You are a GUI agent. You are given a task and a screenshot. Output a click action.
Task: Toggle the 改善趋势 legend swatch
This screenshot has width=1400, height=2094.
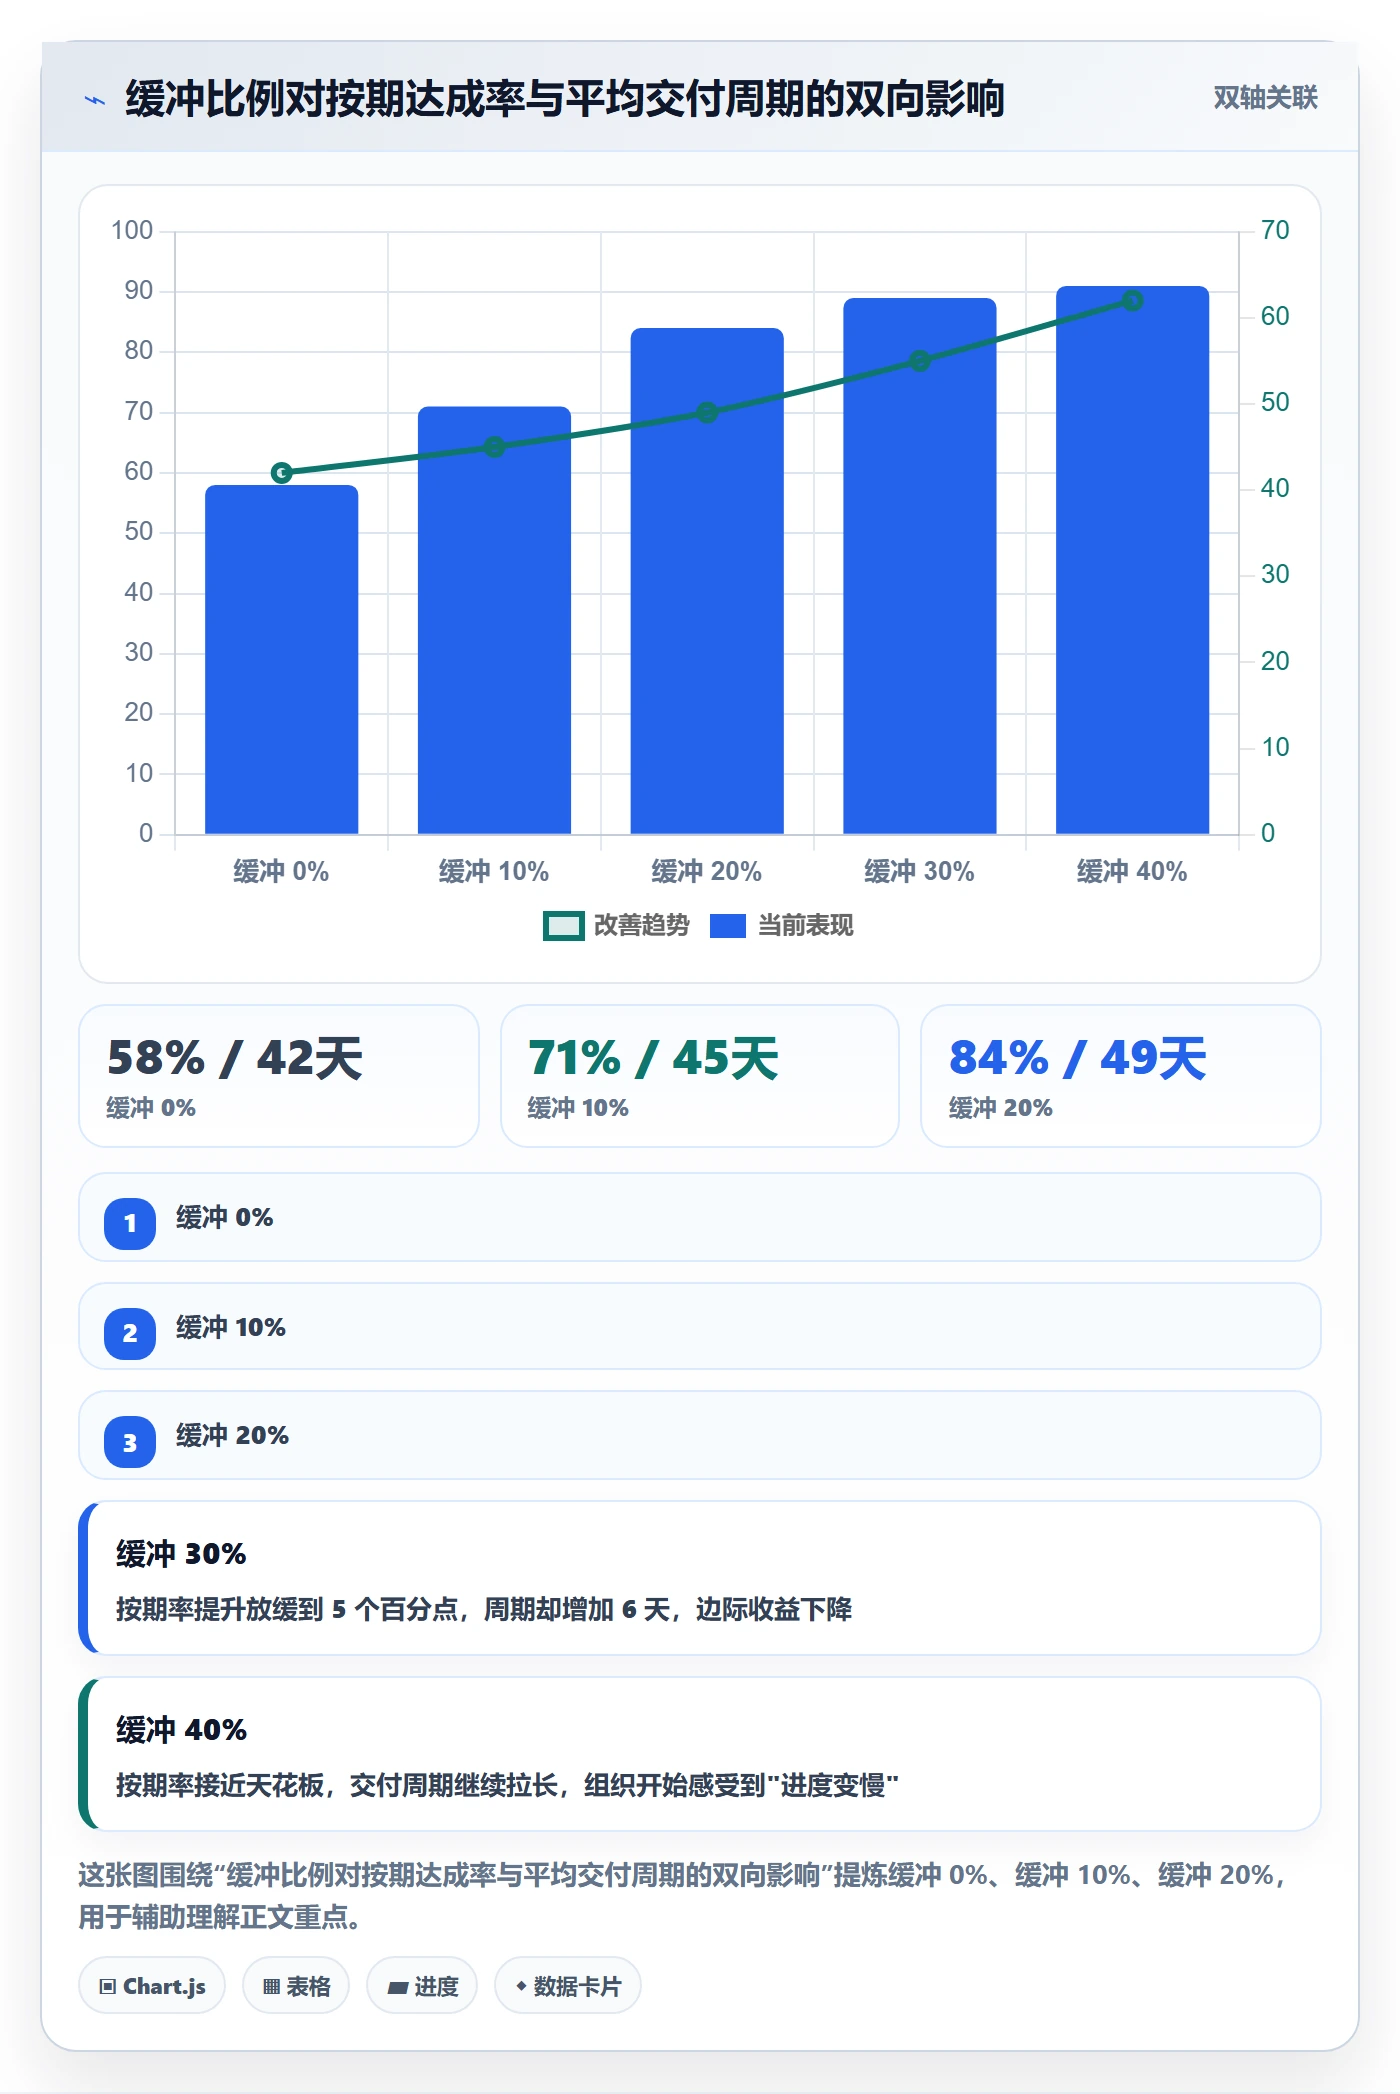[564, 926]
